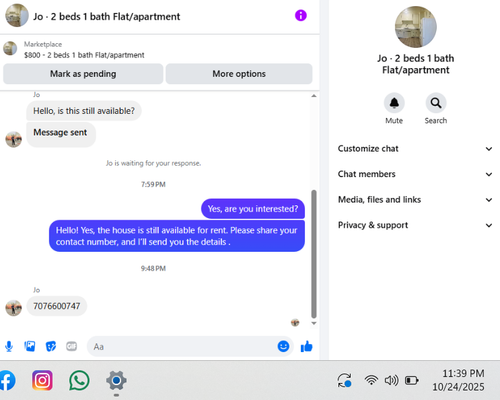Open Wi-Fi network tray icon
Image resolution: width=500 pixels, height=400 pixels.
point(371,380)
